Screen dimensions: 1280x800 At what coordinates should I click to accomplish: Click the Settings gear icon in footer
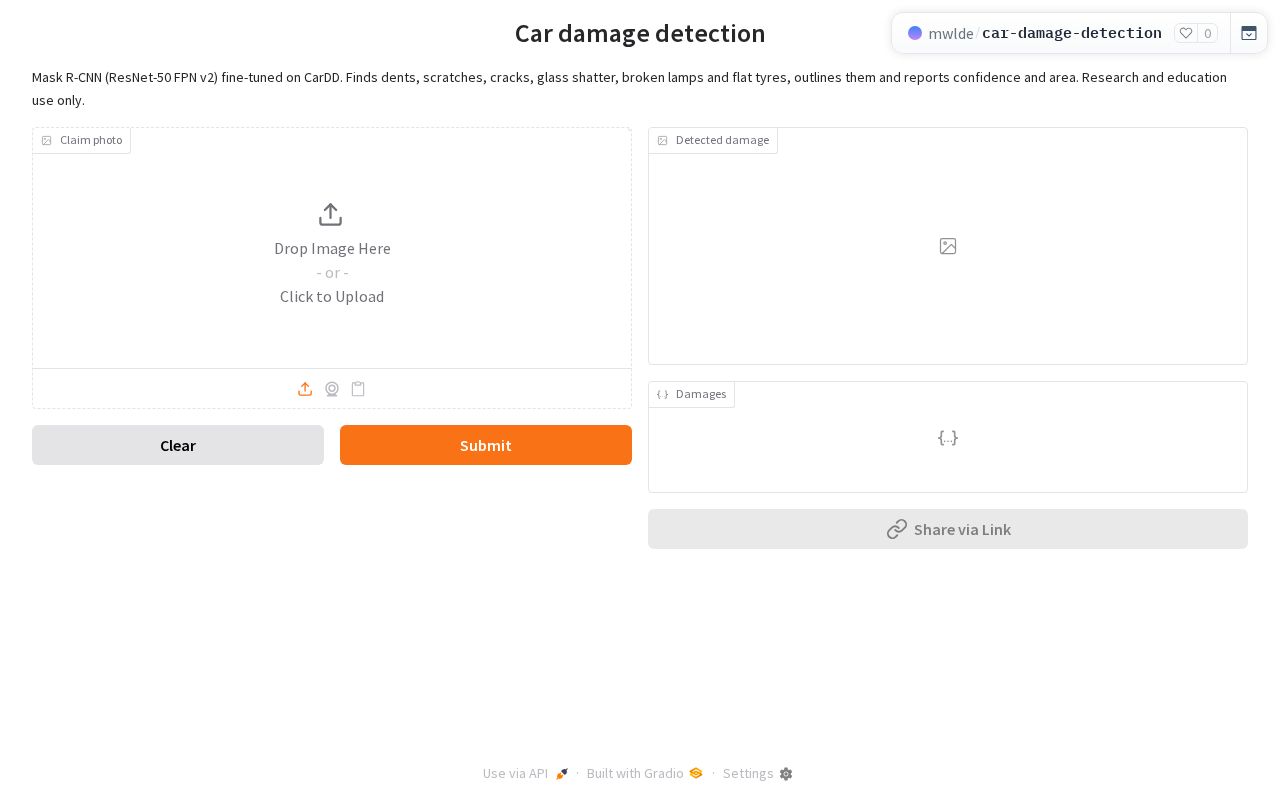click(786, 774)
